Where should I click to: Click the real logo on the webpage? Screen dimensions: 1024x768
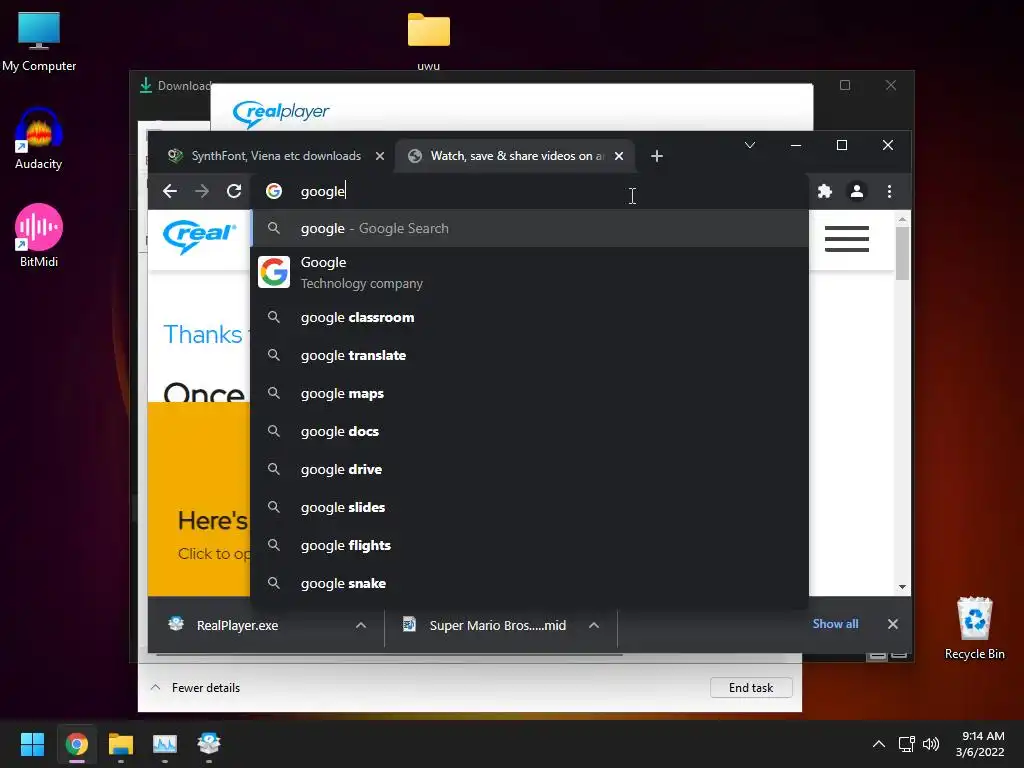pyautogui.click(x=199, y=236)
